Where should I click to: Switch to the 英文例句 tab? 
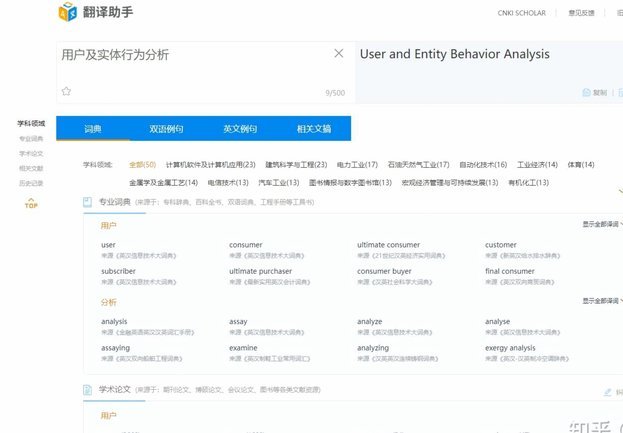click(x=240, y=129)
